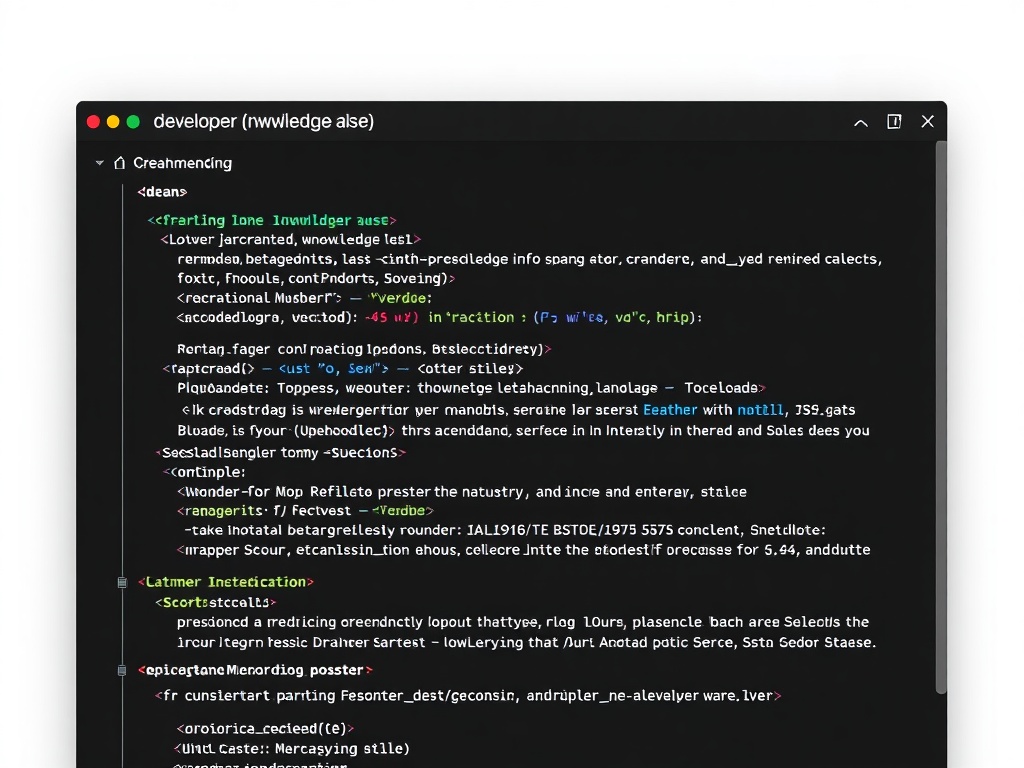Click the green zoom traffic light
Image resolution: width=1024 pixels, height=768 pixels.
[x=133, y=120]
